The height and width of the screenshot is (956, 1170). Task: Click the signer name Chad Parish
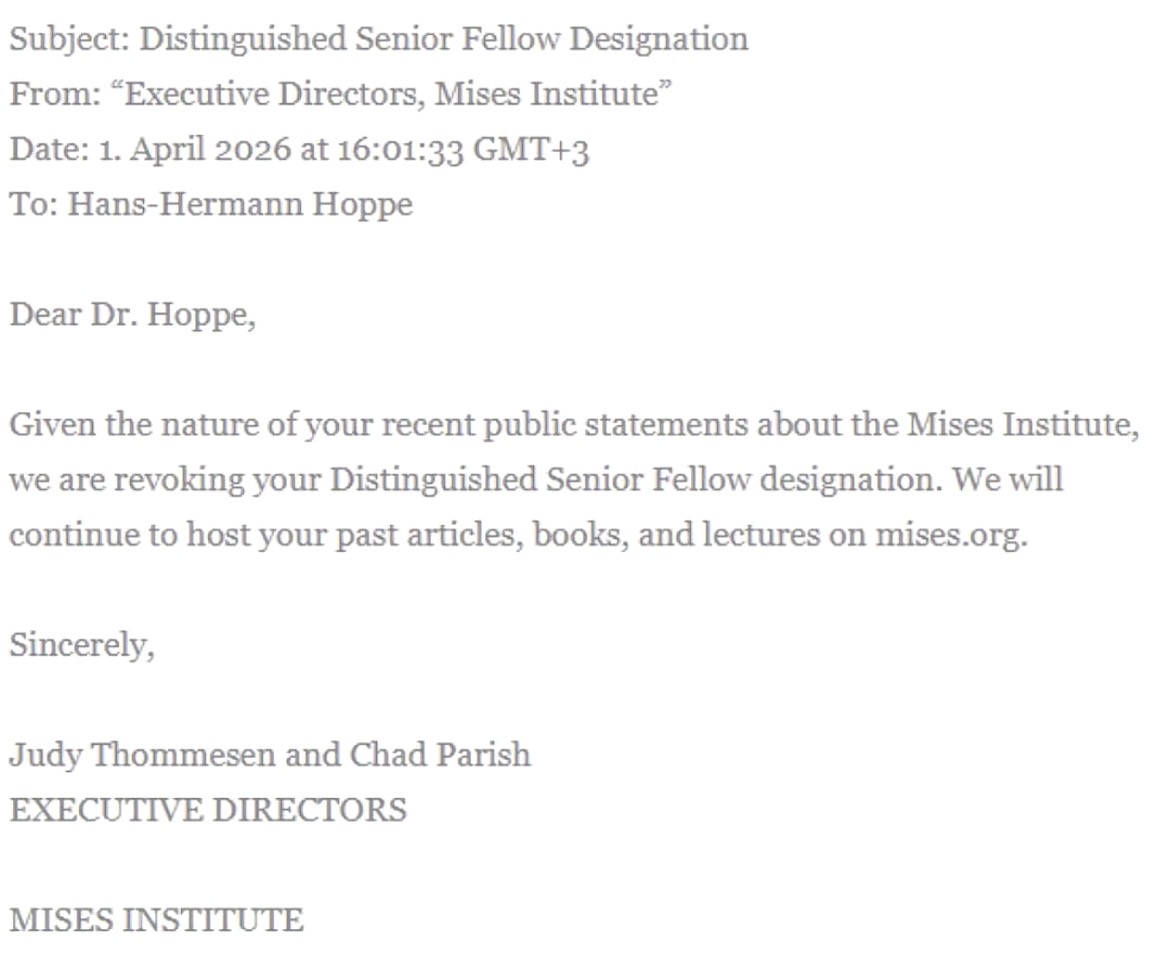(439, 754)
